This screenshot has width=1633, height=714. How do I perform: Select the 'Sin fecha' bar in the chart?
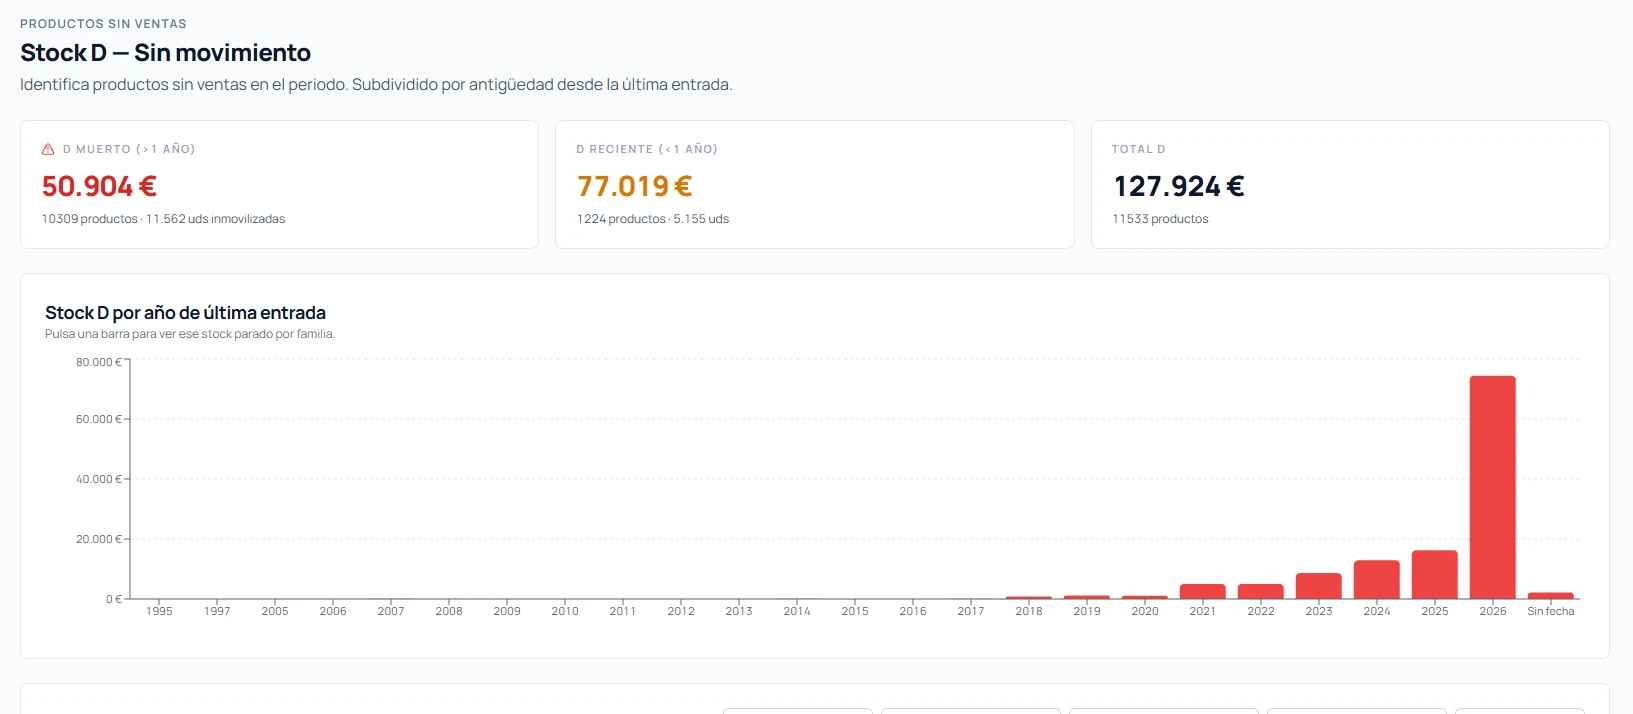1550,596
